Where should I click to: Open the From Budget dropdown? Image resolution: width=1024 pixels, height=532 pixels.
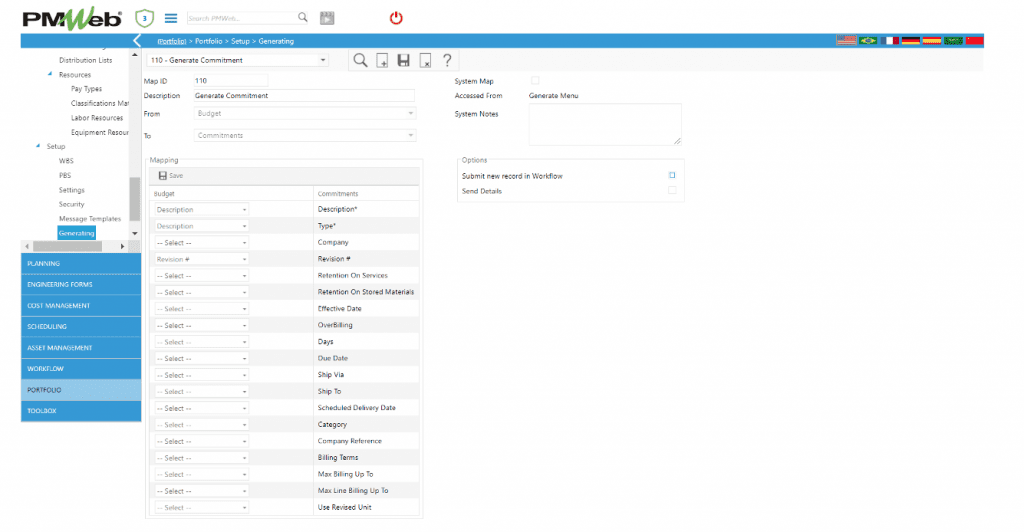[305, 113]
